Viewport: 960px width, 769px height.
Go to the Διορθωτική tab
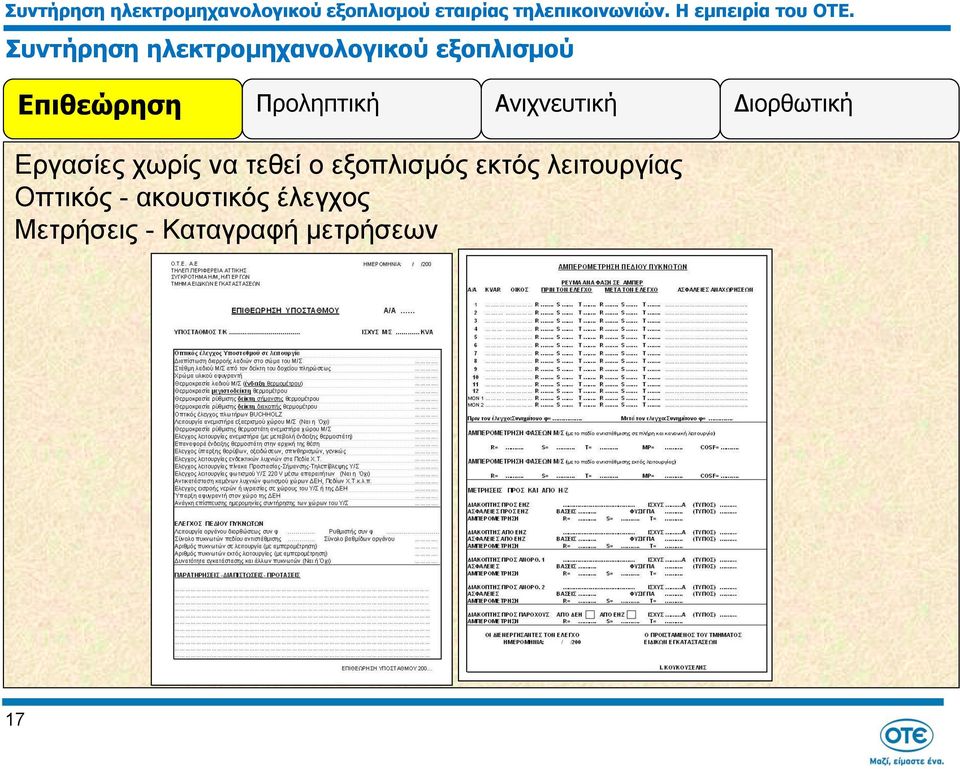[839, 108]
